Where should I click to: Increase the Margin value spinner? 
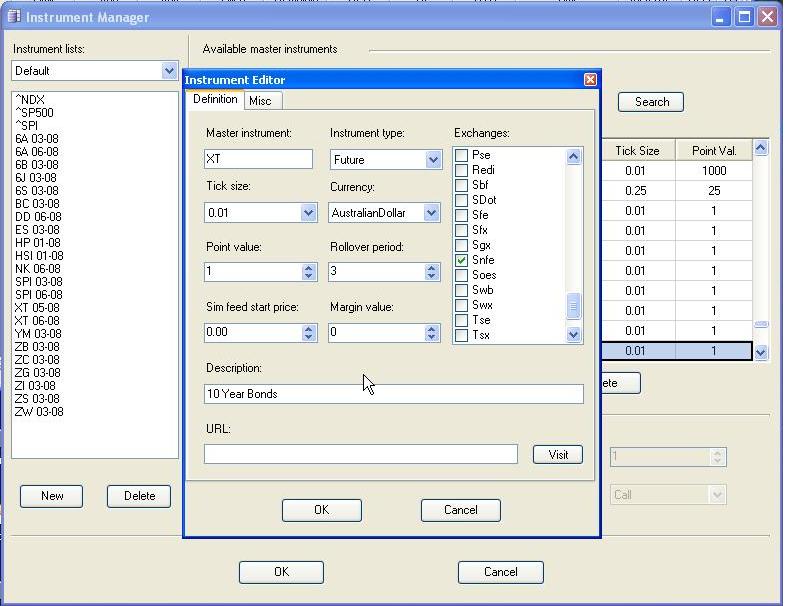[432, 328]
